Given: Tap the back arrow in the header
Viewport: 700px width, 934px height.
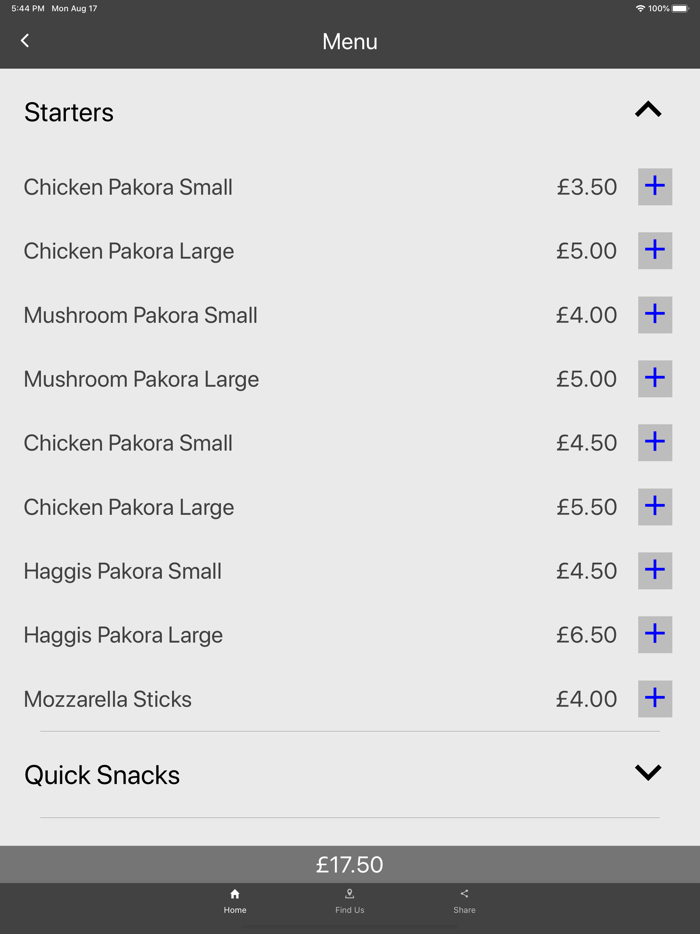Looking at the screenshot, I should click(25, 41).
